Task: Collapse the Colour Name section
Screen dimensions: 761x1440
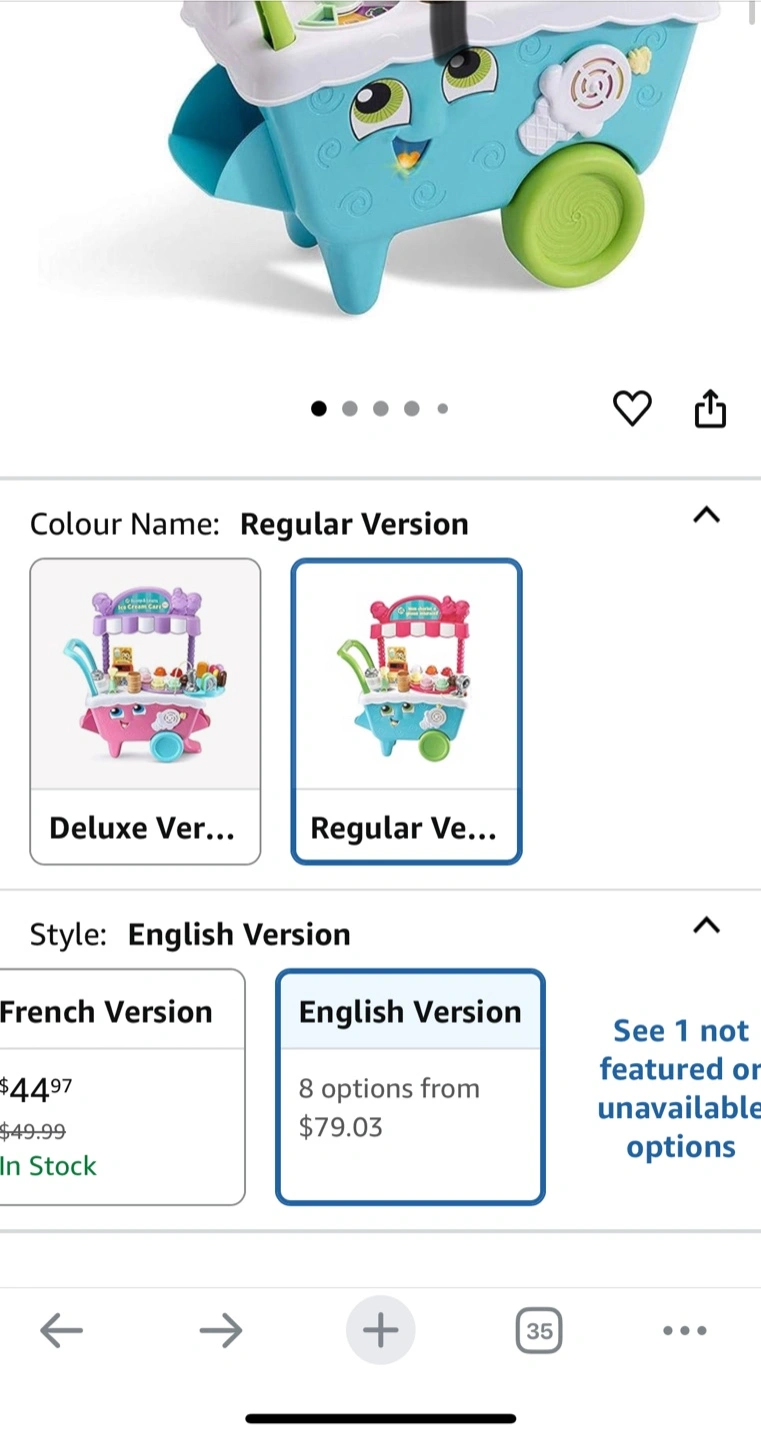Action: point(706,515)
